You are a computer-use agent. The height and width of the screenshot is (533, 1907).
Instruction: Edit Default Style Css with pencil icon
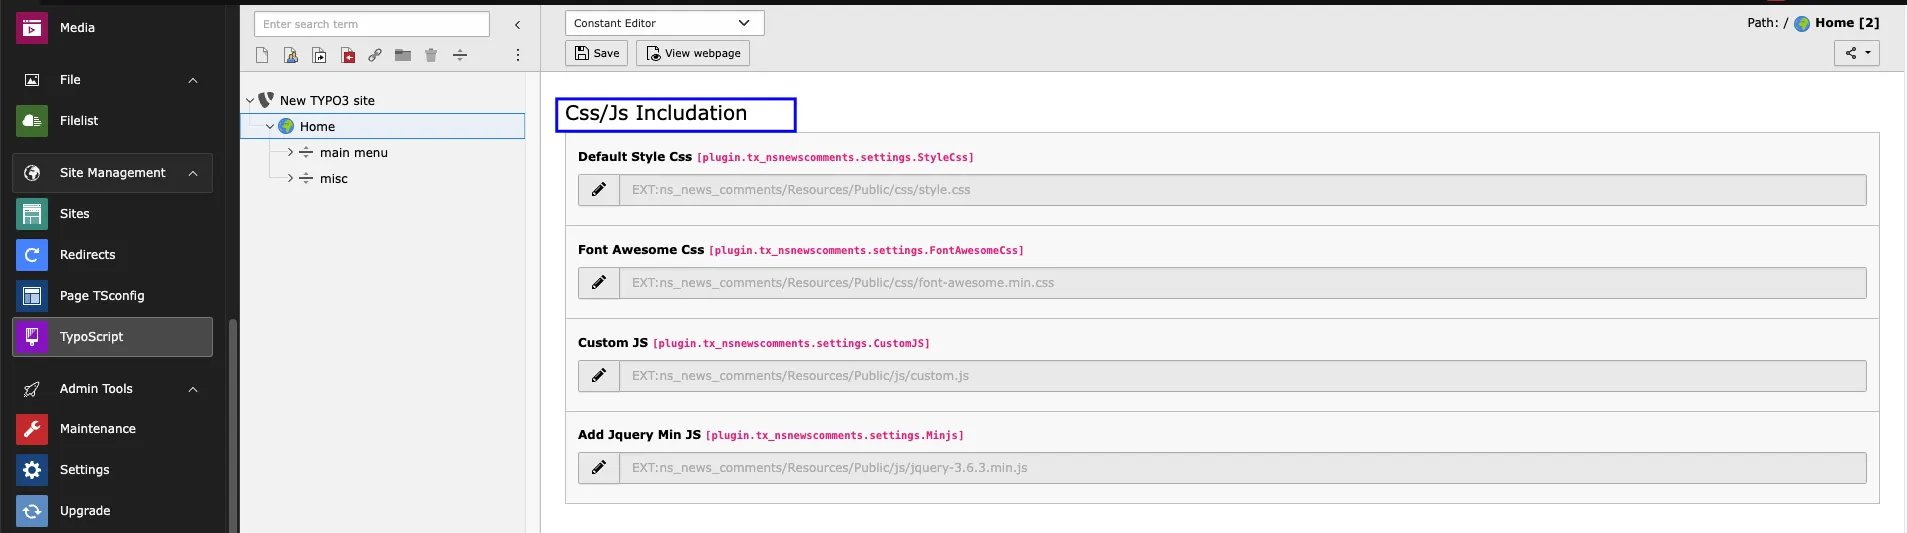(x=599, y=190)
